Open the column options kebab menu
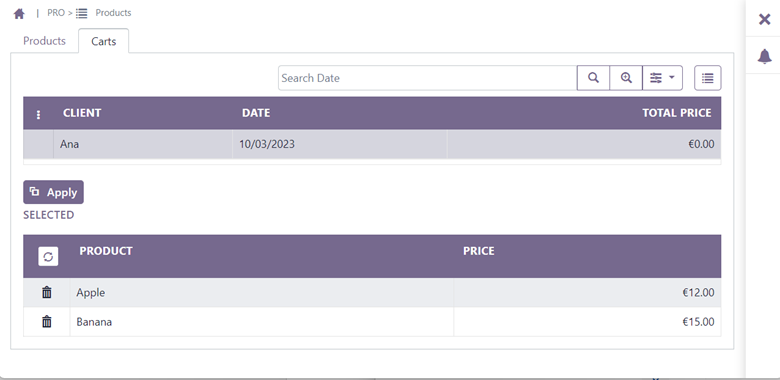 tap(38, 115)
